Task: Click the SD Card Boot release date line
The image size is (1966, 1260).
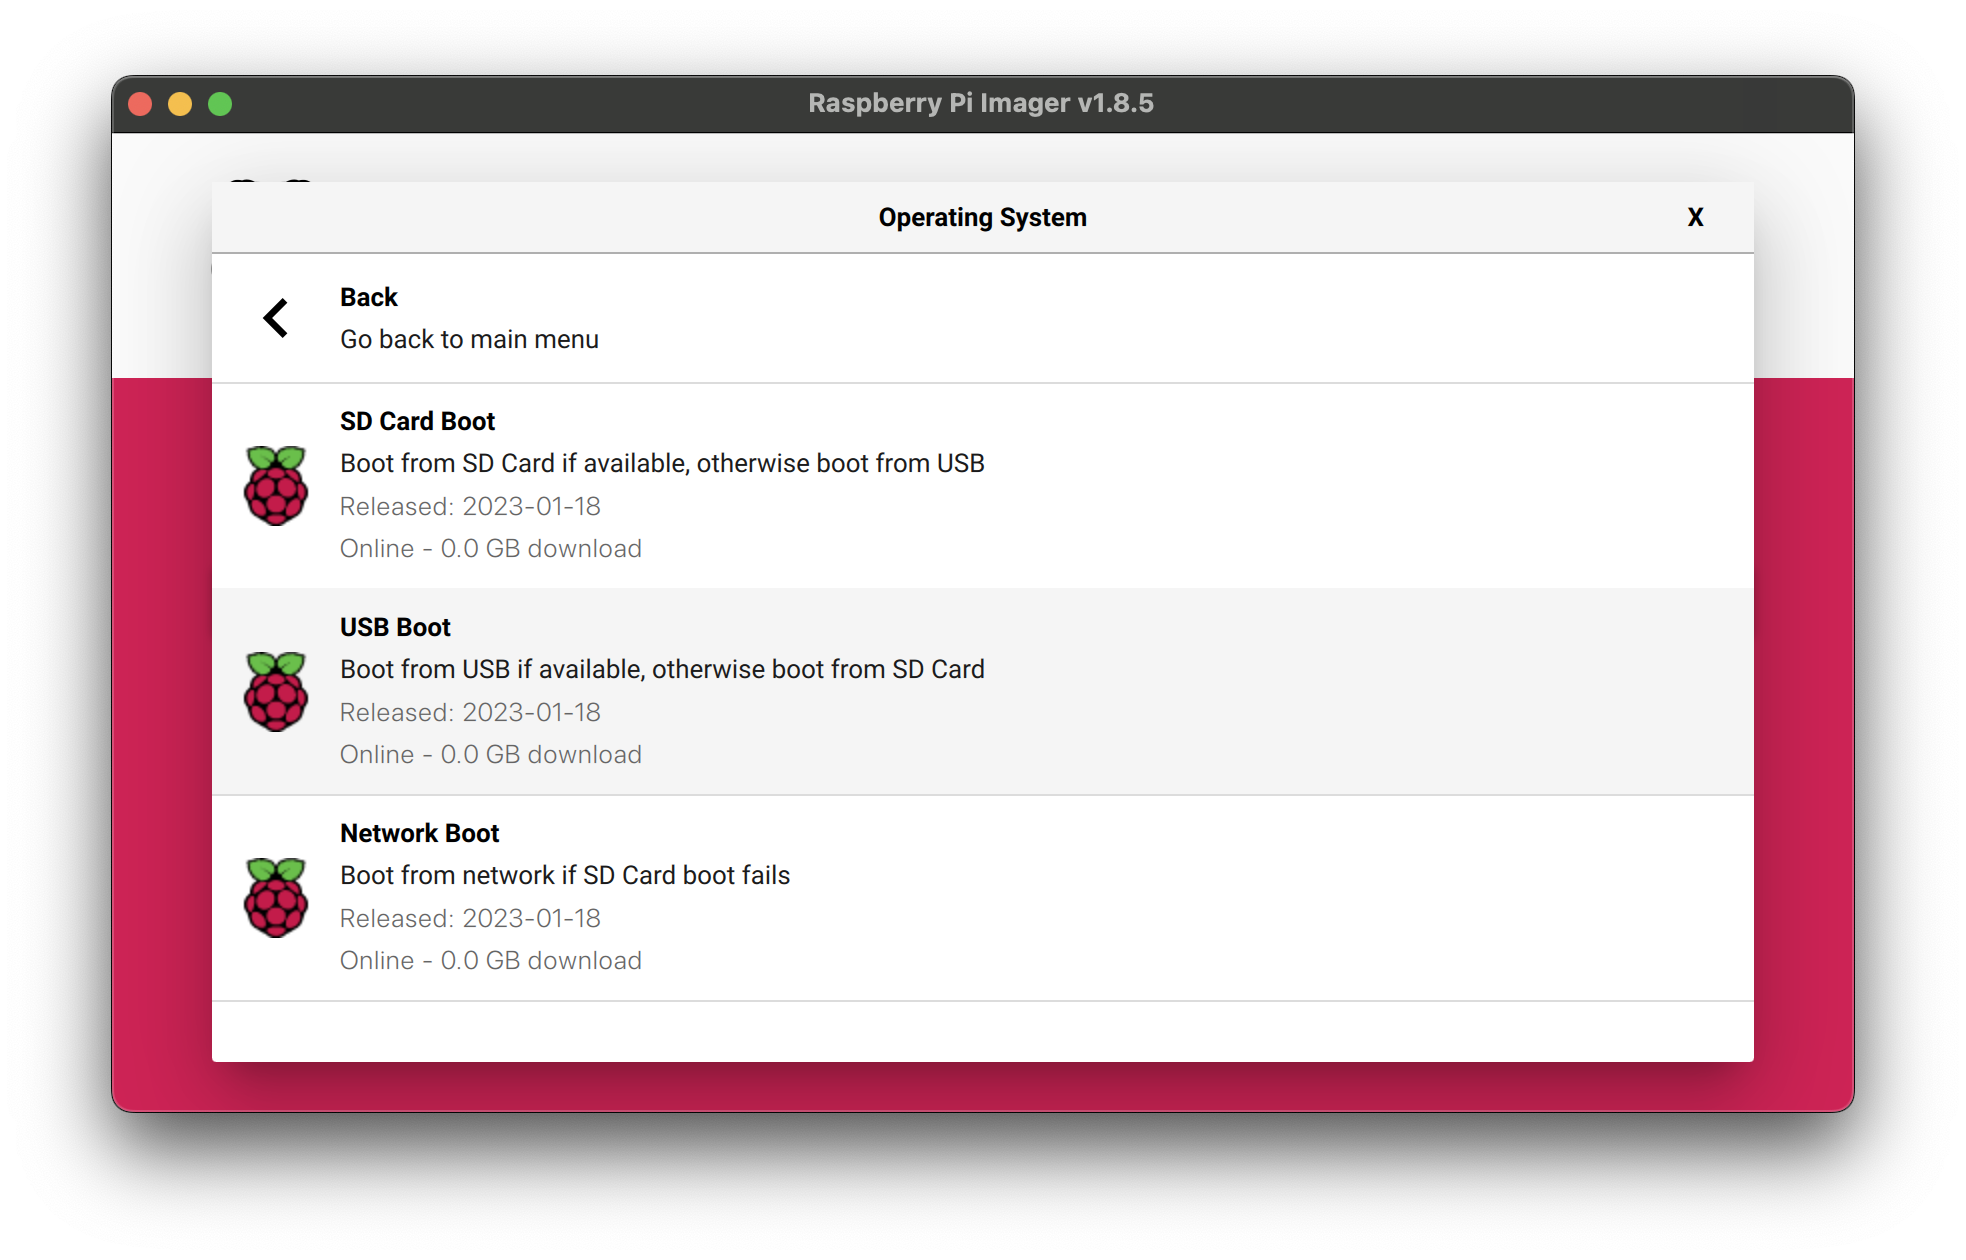Action: [470, 506]
